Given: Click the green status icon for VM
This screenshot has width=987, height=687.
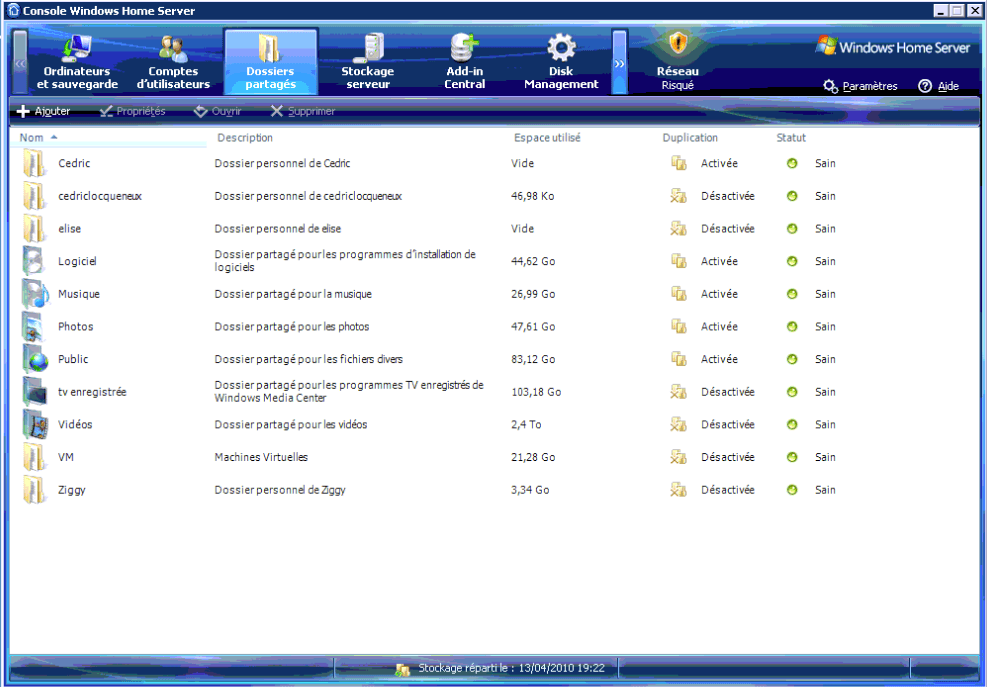Looking at the screenshot, I should [x=792, y=457].
